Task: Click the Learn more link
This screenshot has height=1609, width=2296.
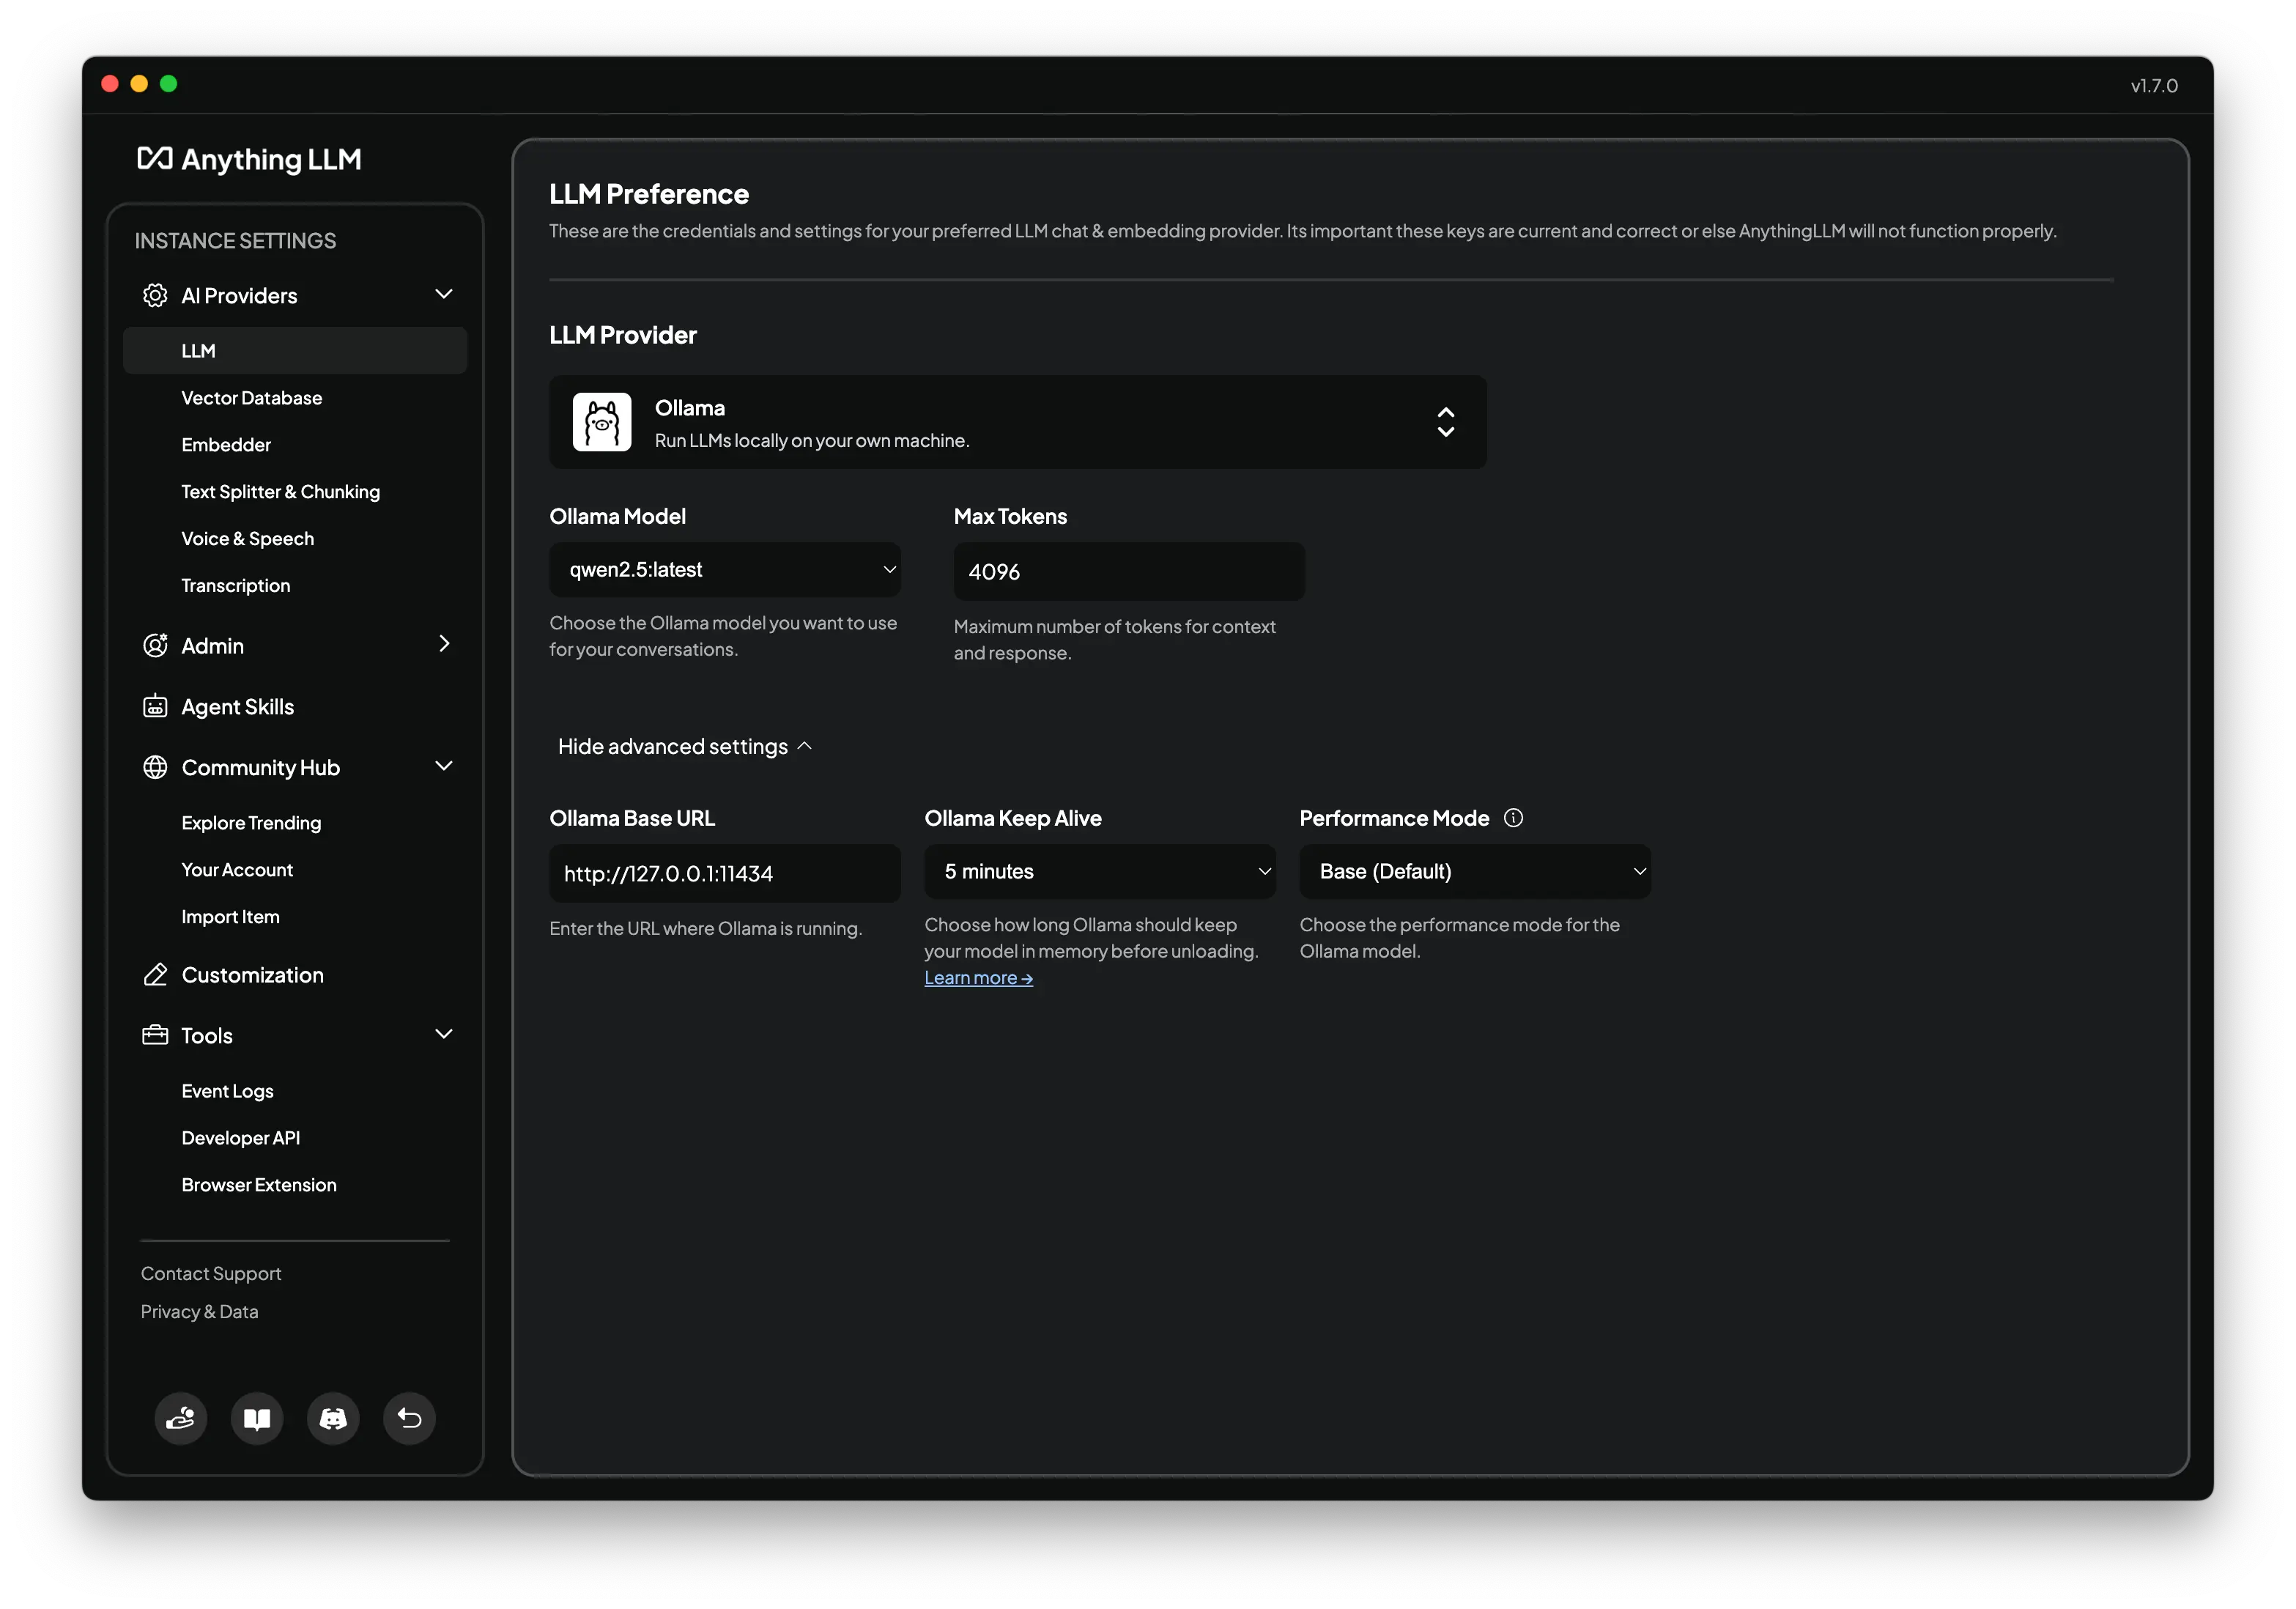Action: tap(978, 978)
